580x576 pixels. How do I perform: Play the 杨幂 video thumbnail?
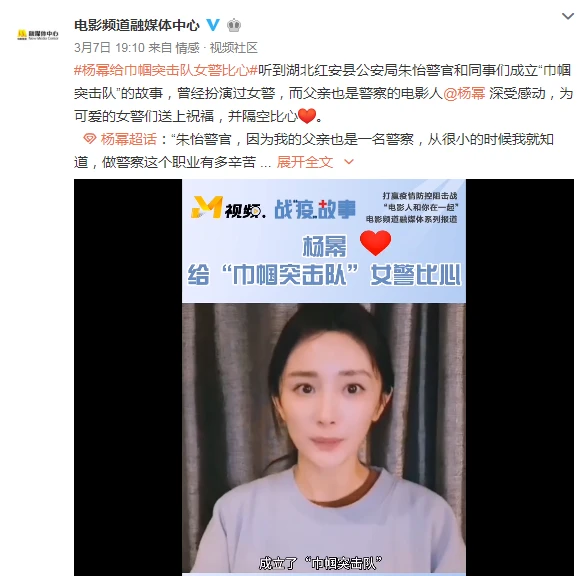[x=324, y=377]
